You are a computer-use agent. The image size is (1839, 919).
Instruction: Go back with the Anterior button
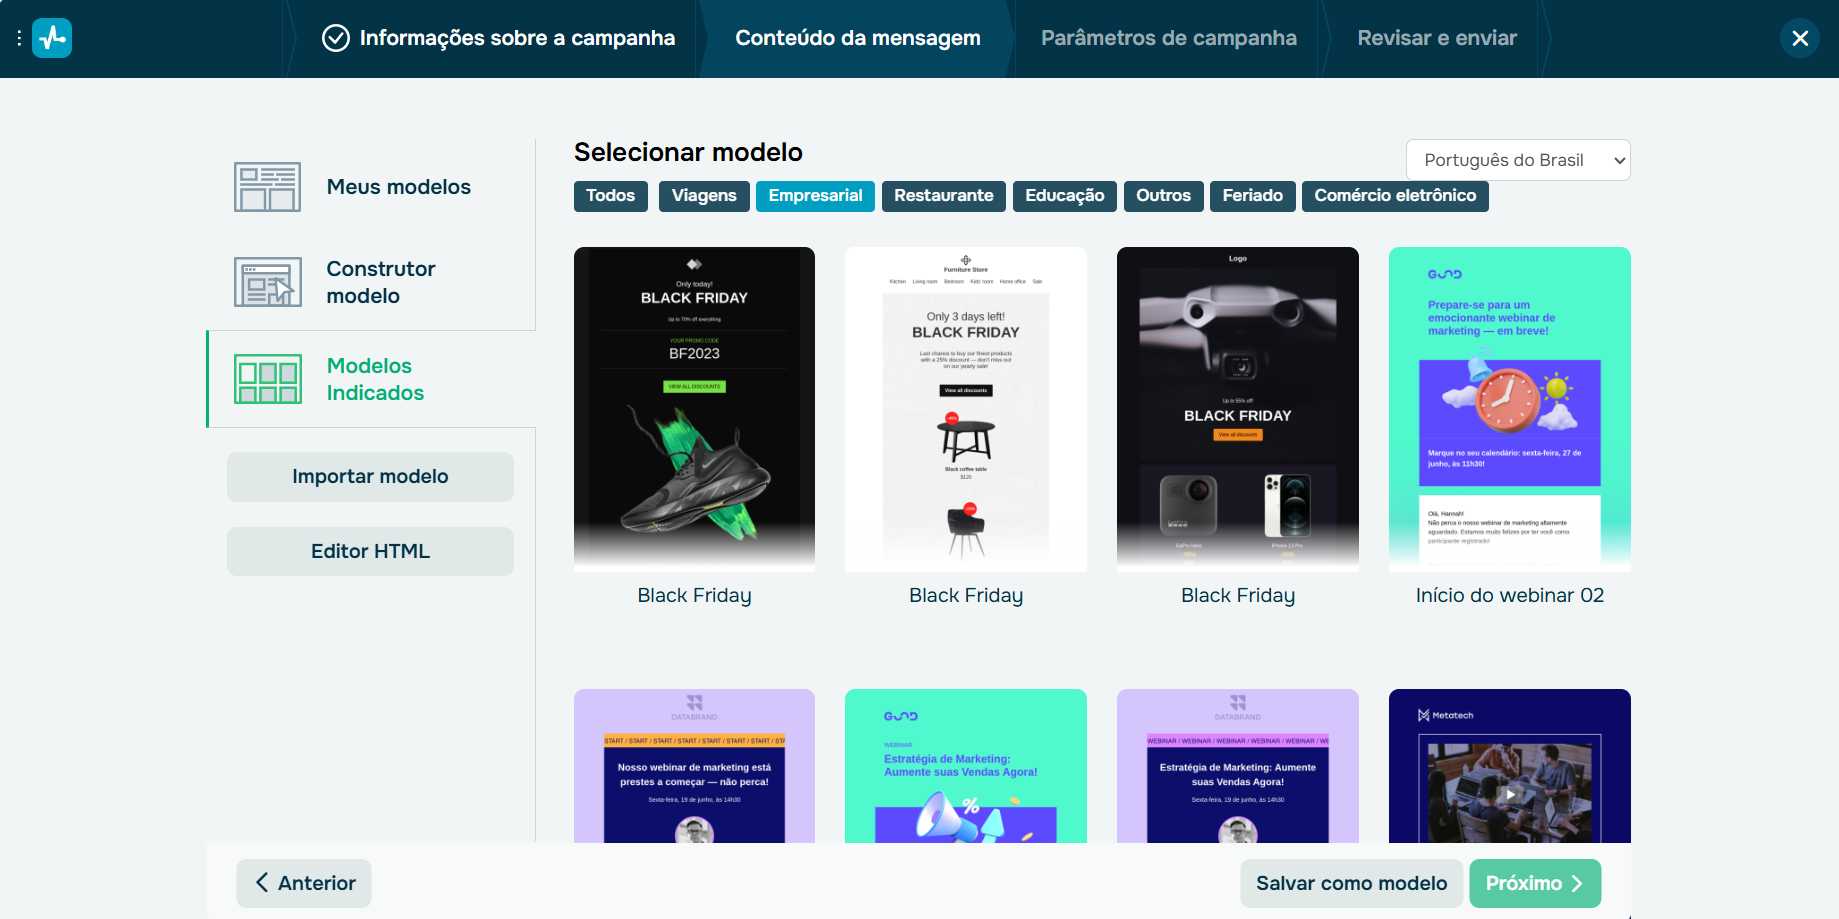point(304,883)
